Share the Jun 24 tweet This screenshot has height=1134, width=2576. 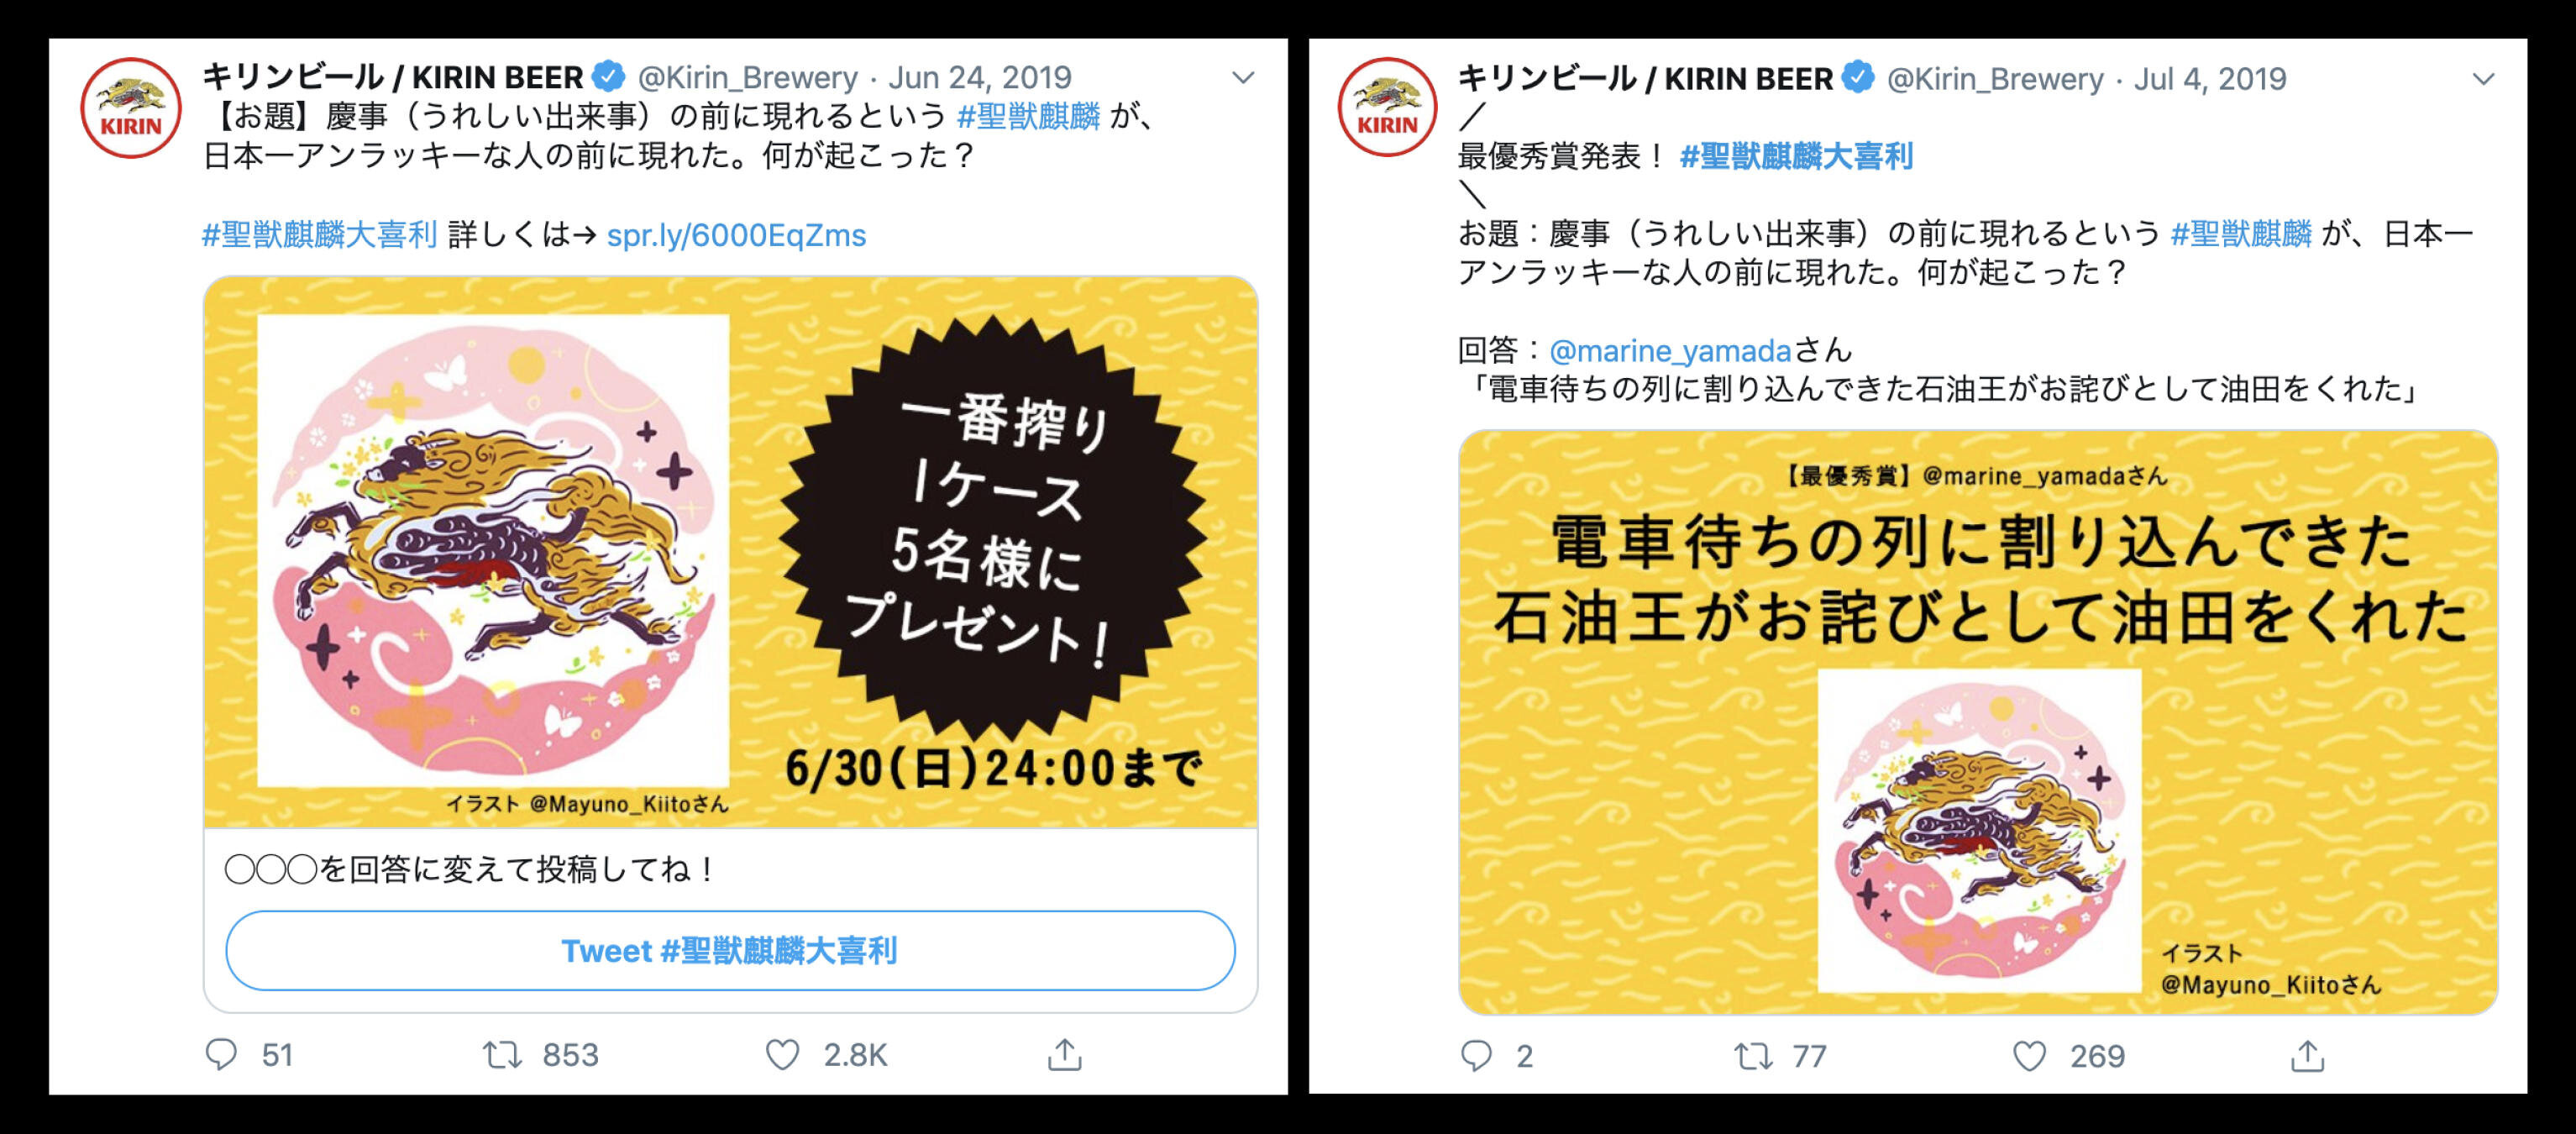click(1064, 1053)
